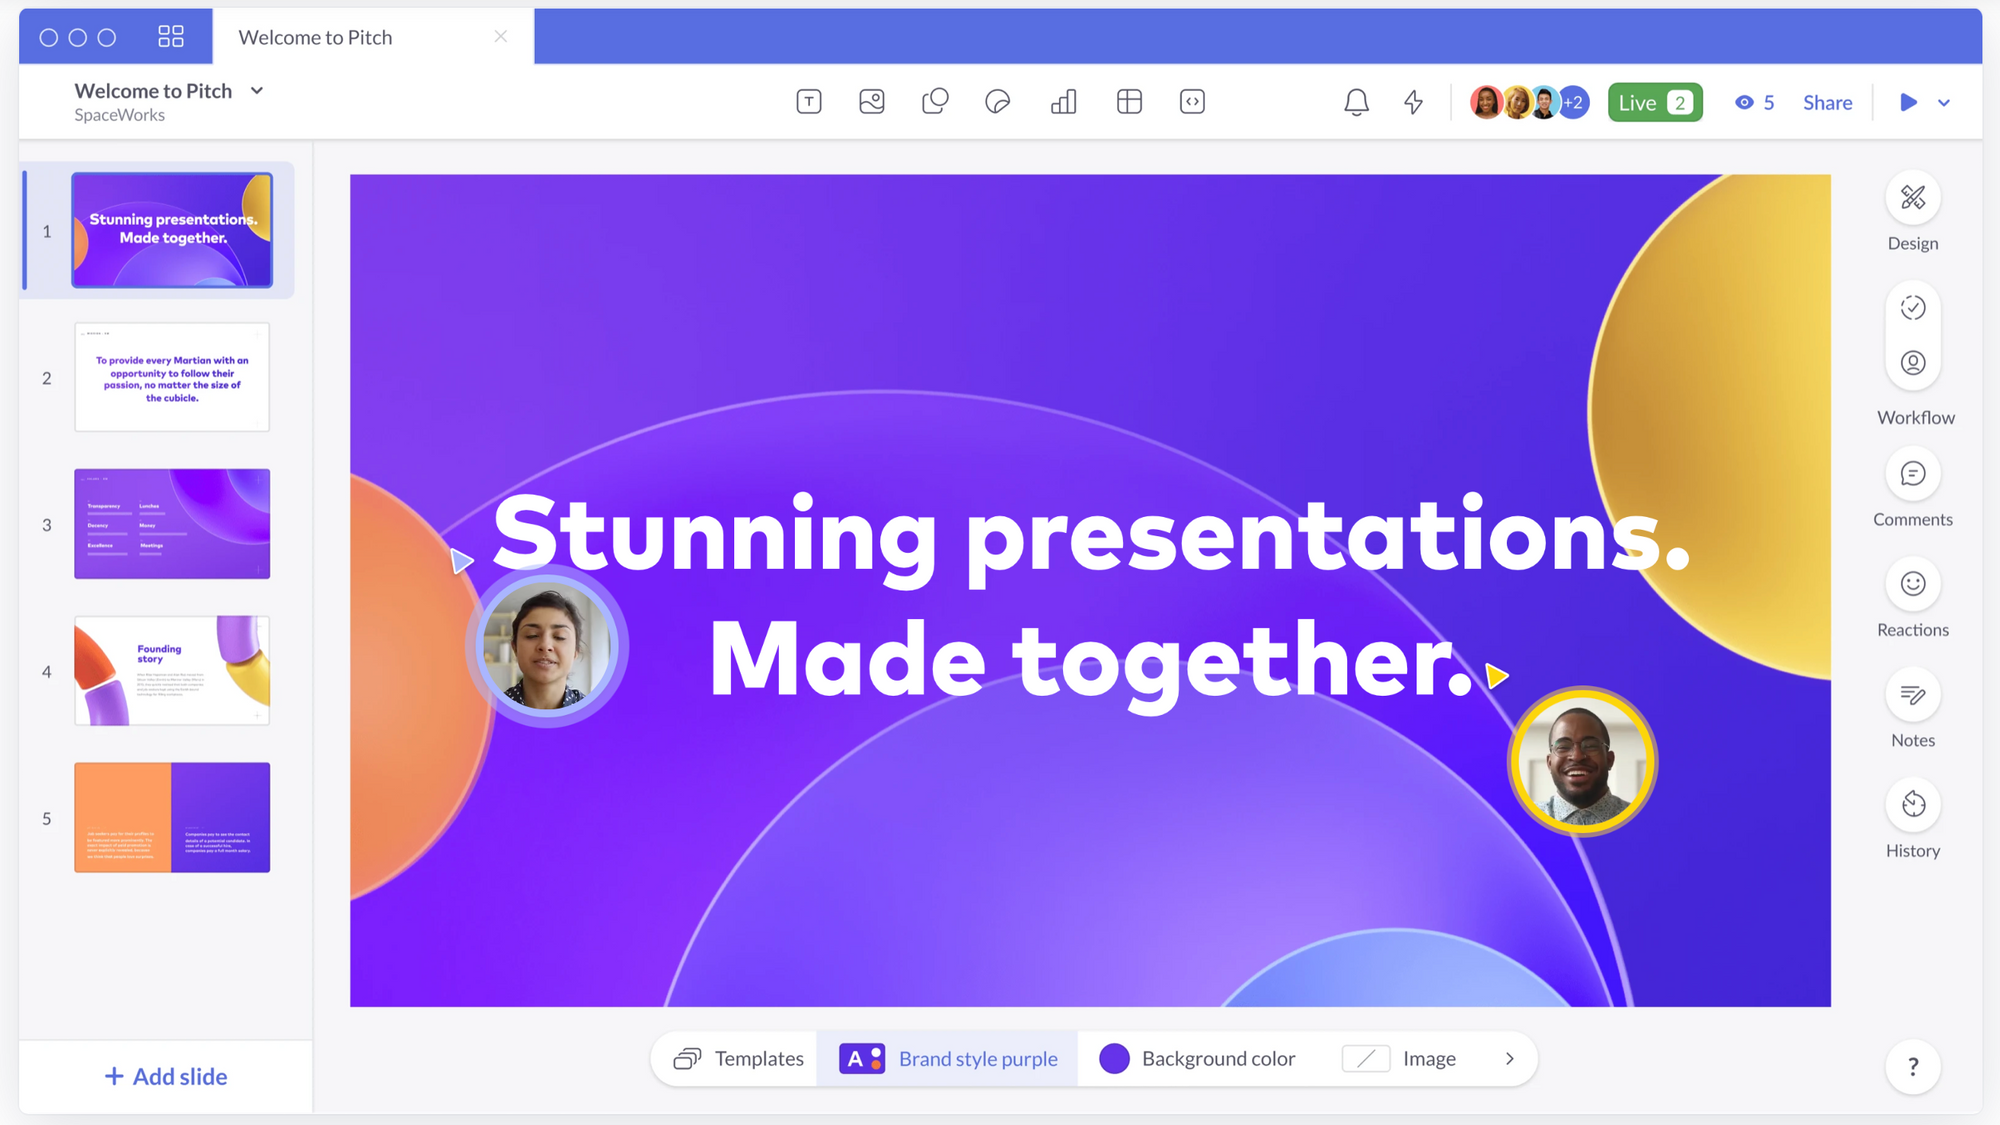Click the viewers eye count indicator
The height and width of the screenshot is (1125, 2000).
(1755, 102)
